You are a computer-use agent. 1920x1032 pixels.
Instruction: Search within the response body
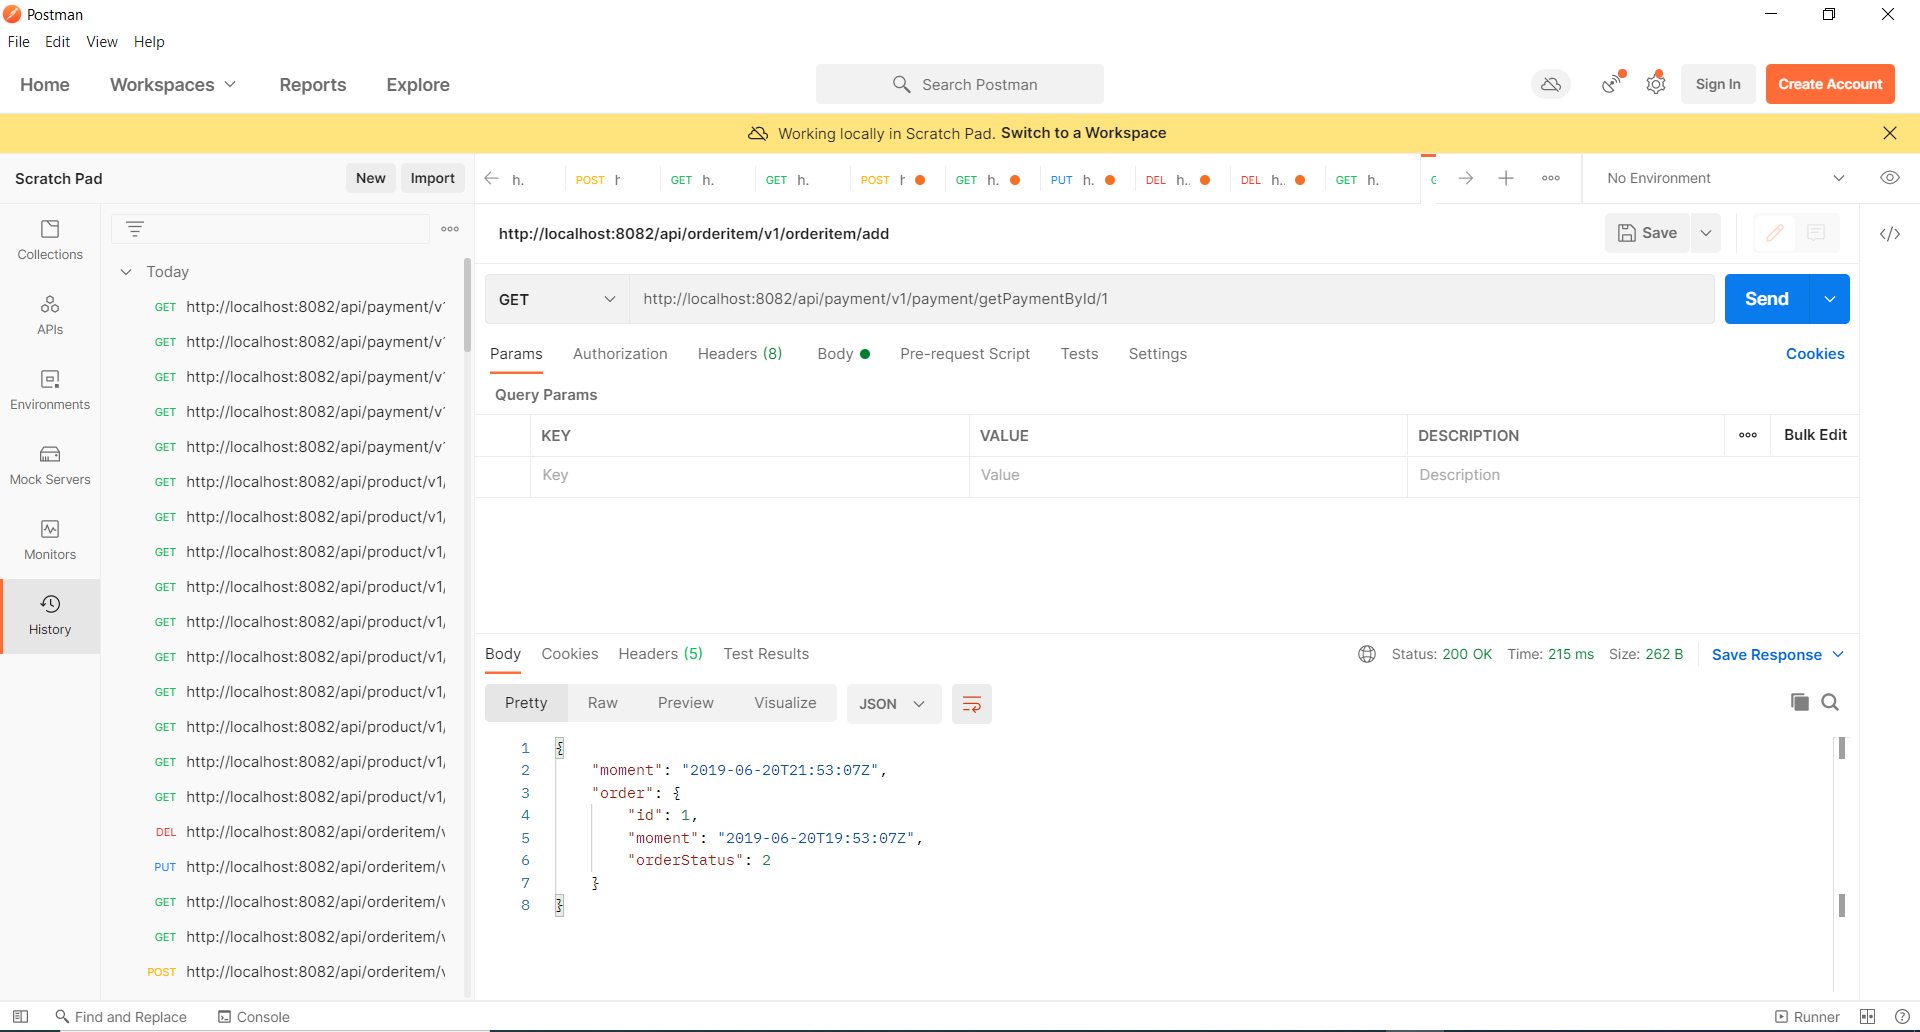(x=1830, y=702)
